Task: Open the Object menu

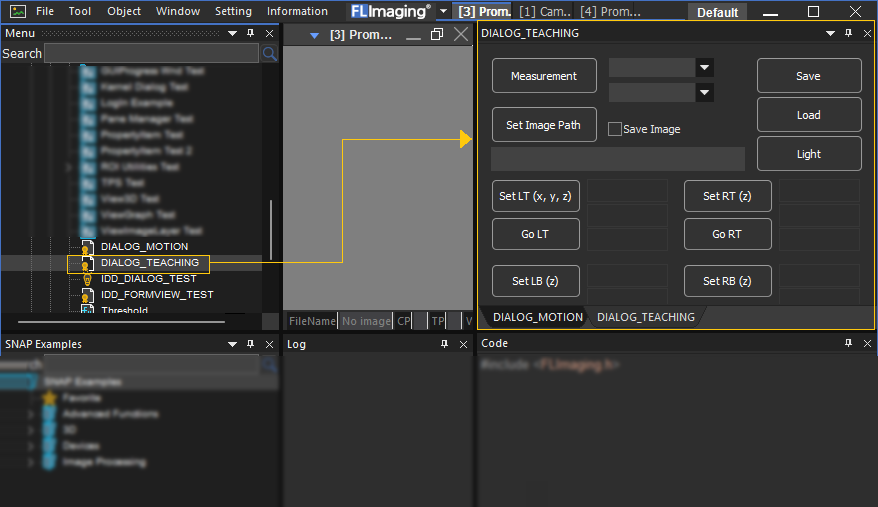Action: coord(124,11)
